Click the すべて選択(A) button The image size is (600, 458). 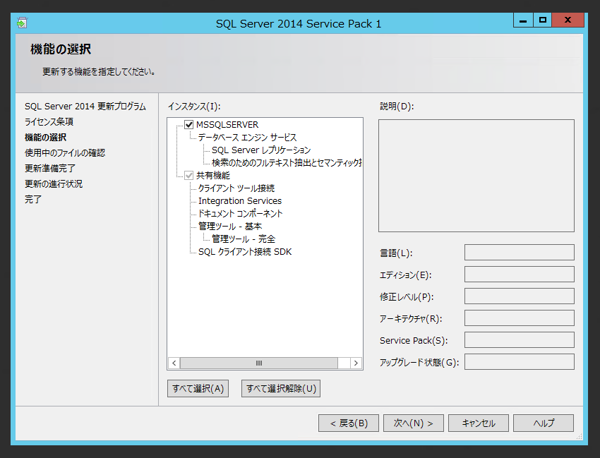tap(198, 388)
